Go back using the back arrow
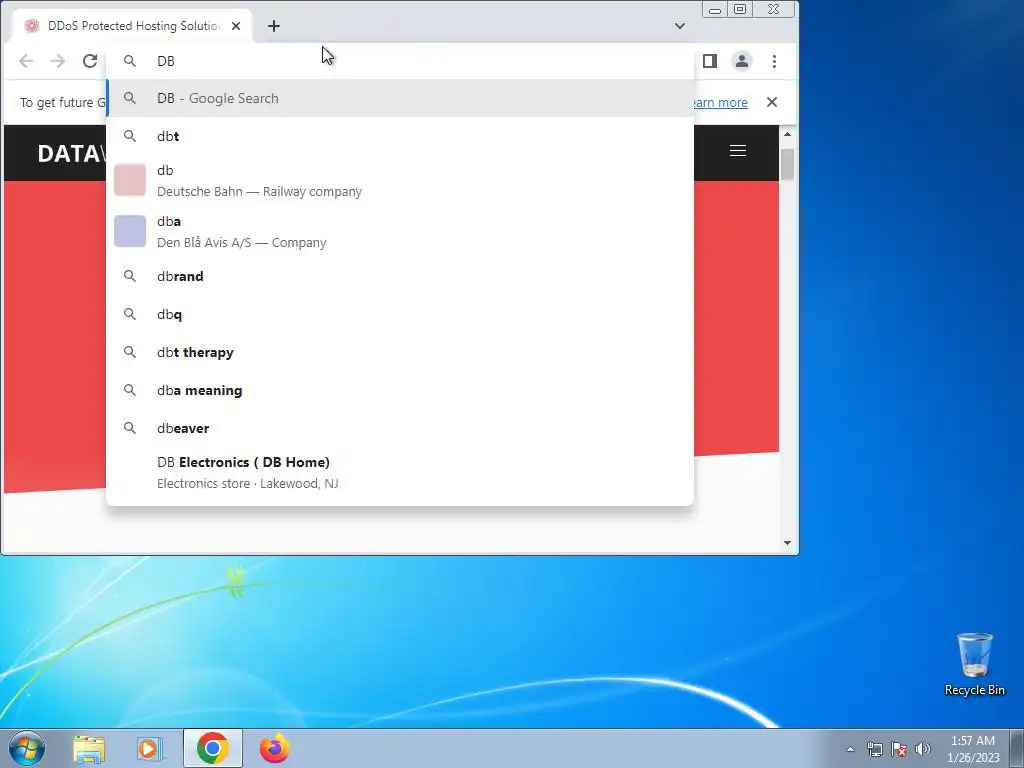Viewport: 1024px width, 768px height. (26, 61)
